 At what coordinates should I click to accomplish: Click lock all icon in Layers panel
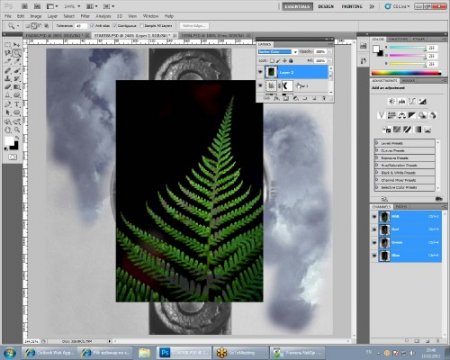pyautogui.click(x=291, y=61)
